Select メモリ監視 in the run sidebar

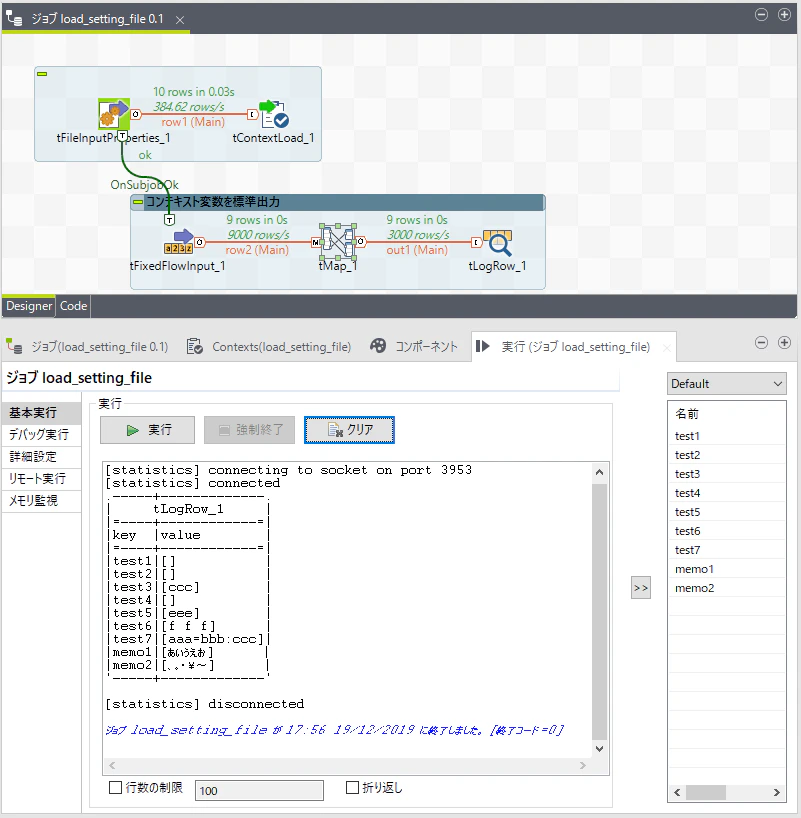[x=42, y=500]
